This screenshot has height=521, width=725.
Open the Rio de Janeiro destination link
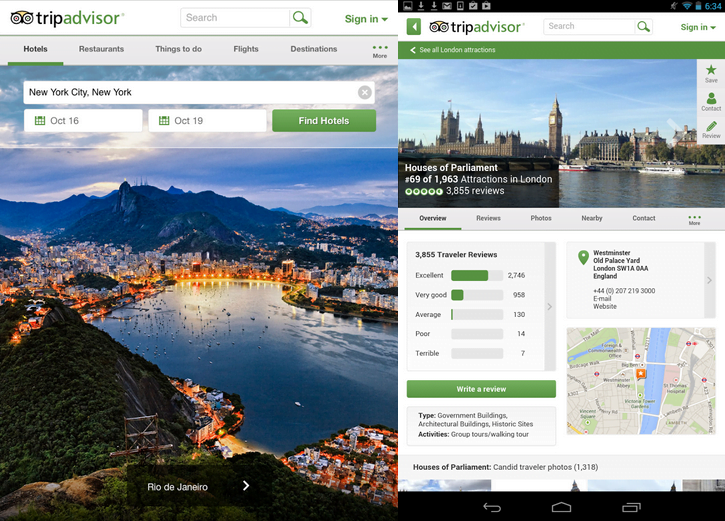(x=178, y=487)
